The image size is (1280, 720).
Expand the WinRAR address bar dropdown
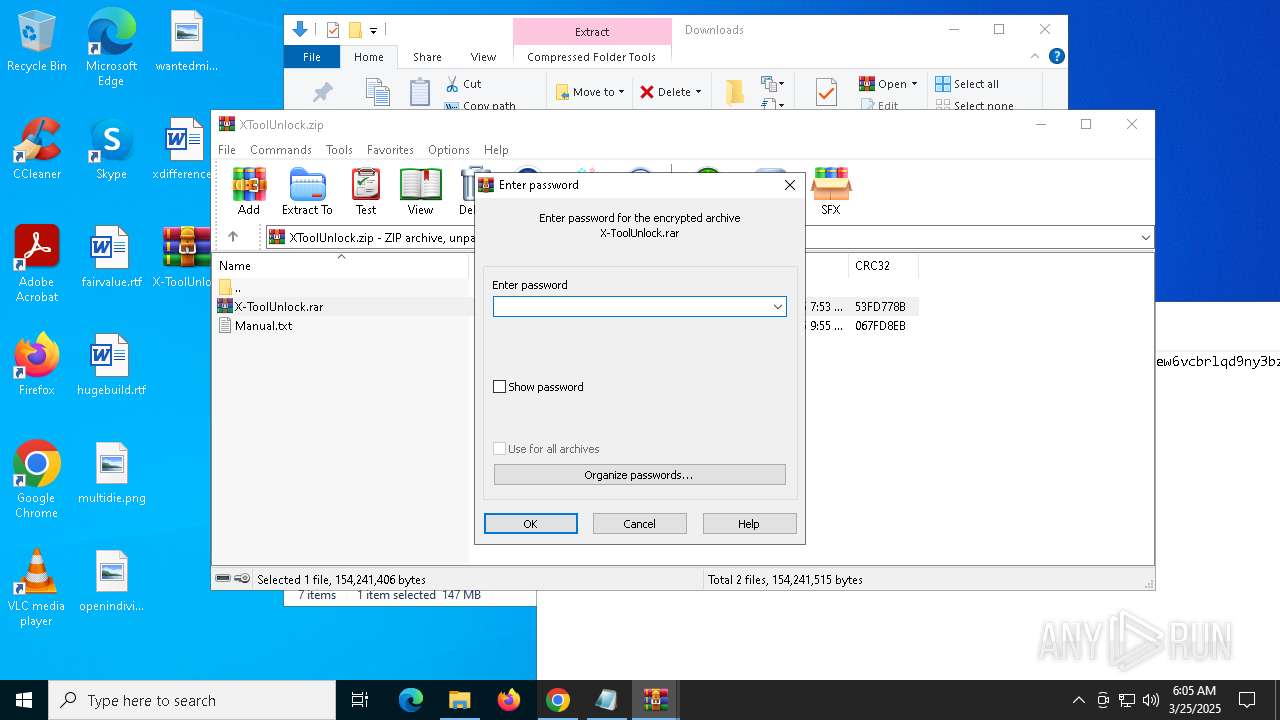click(x=1145, y=238)
